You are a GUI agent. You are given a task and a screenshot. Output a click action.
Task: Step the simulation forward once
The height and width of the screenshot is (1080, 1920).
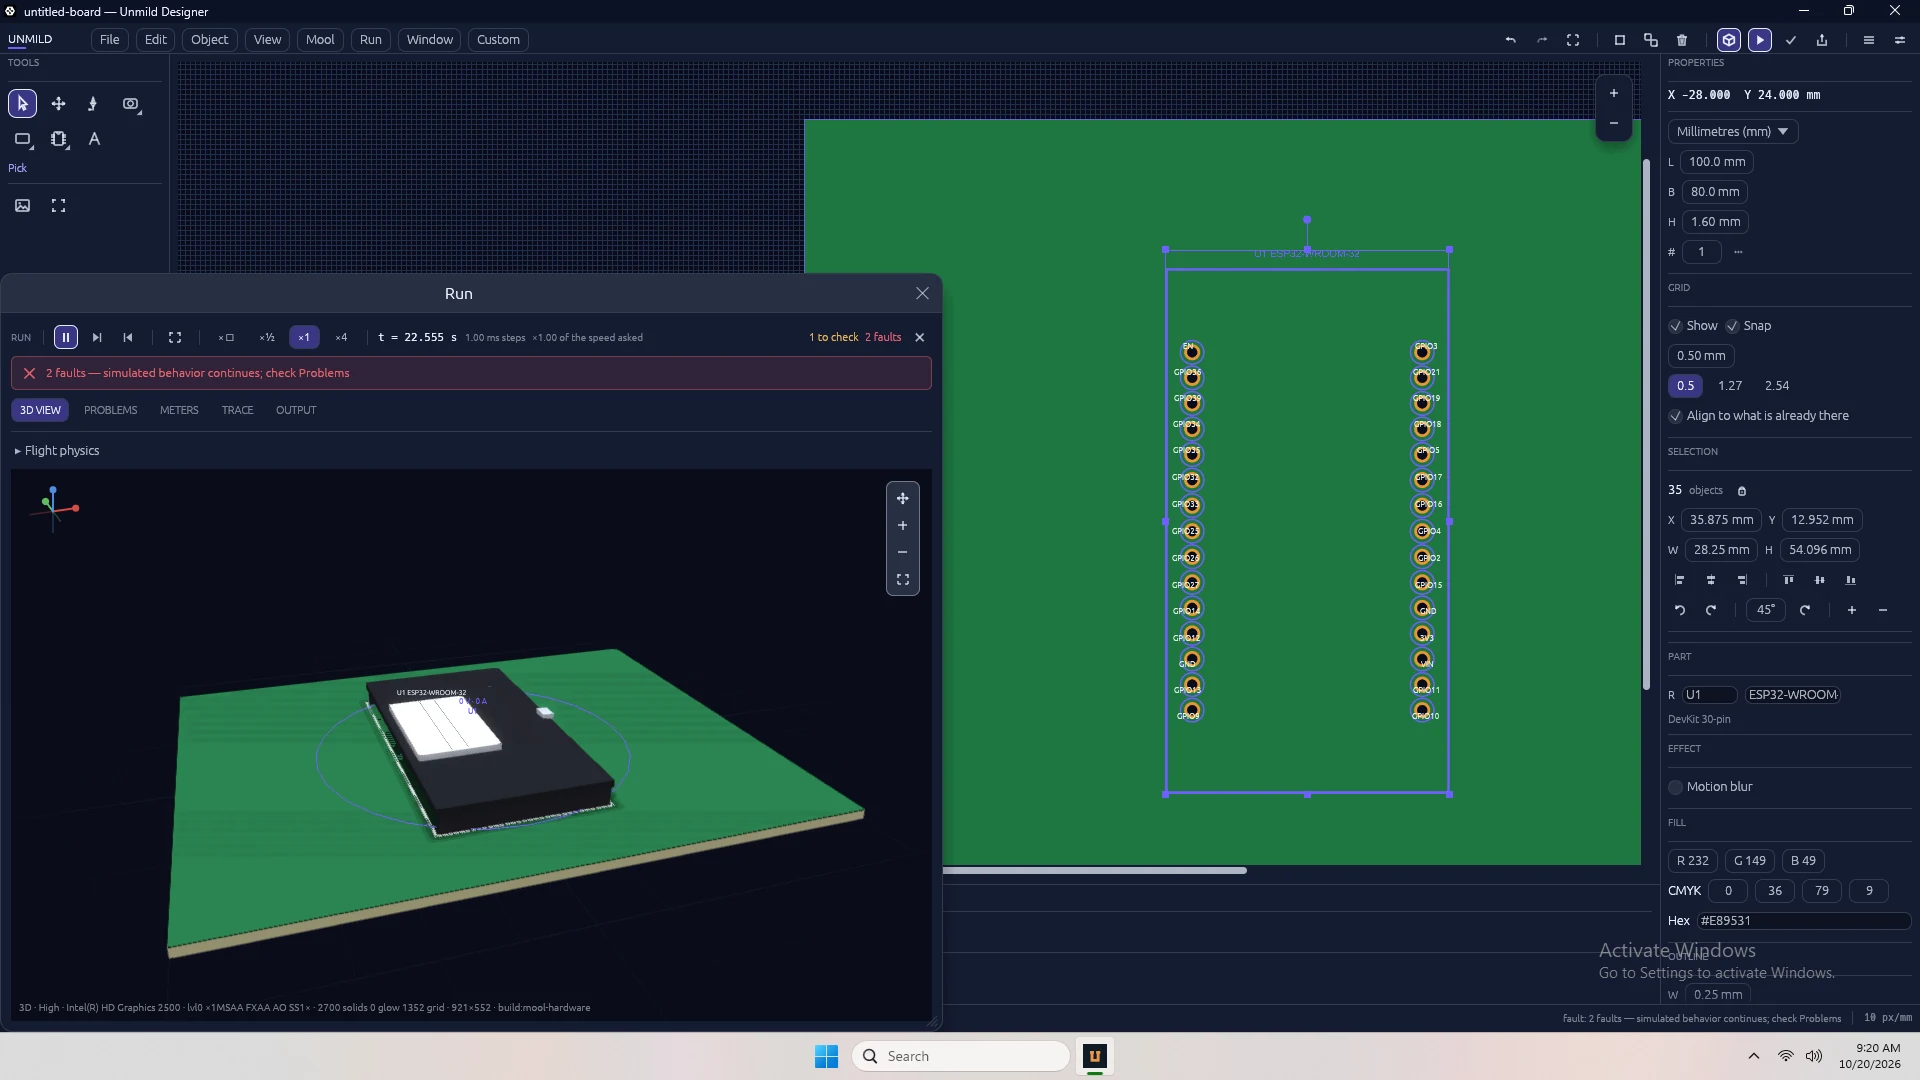pos(97,338)
